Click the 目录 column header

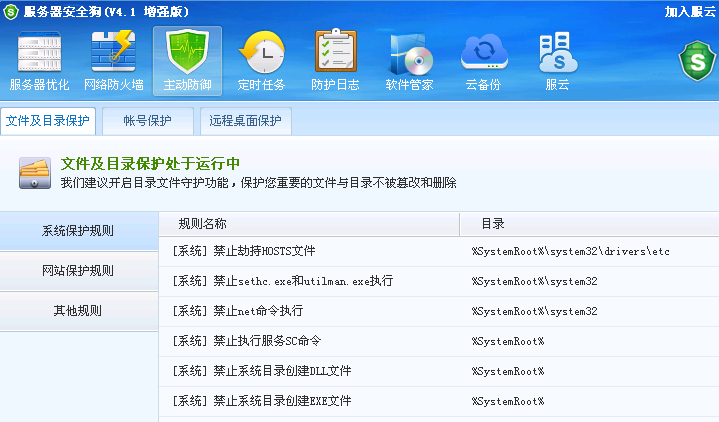pos(589,224)
